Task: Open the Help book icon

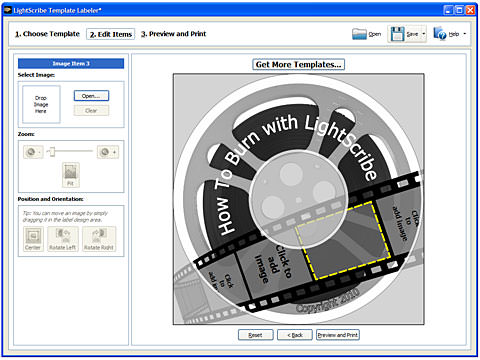Action: click(439, 34)
